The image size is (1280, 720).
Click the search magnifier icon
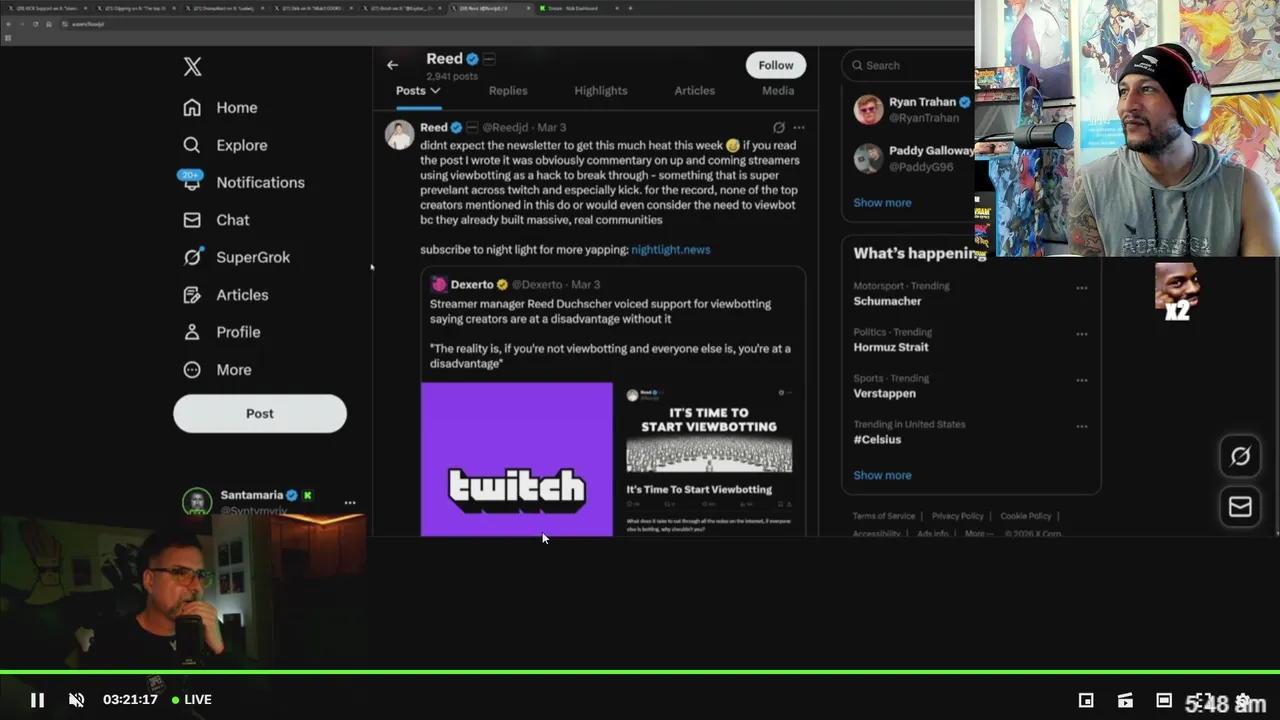857,65
